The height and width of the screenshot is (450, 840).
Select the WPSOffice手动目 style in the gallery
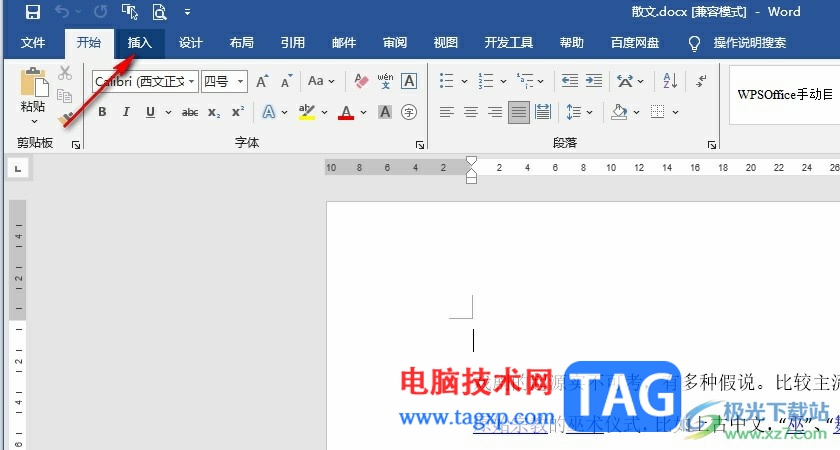pos(785,95)
